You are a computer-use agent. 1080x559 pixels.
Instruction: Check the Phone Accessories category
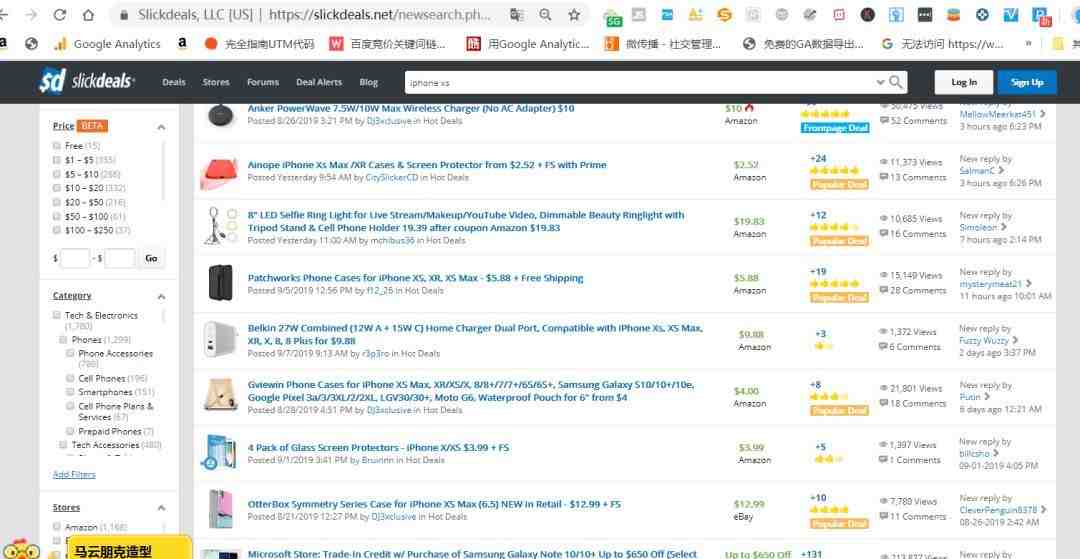(70, 353)
